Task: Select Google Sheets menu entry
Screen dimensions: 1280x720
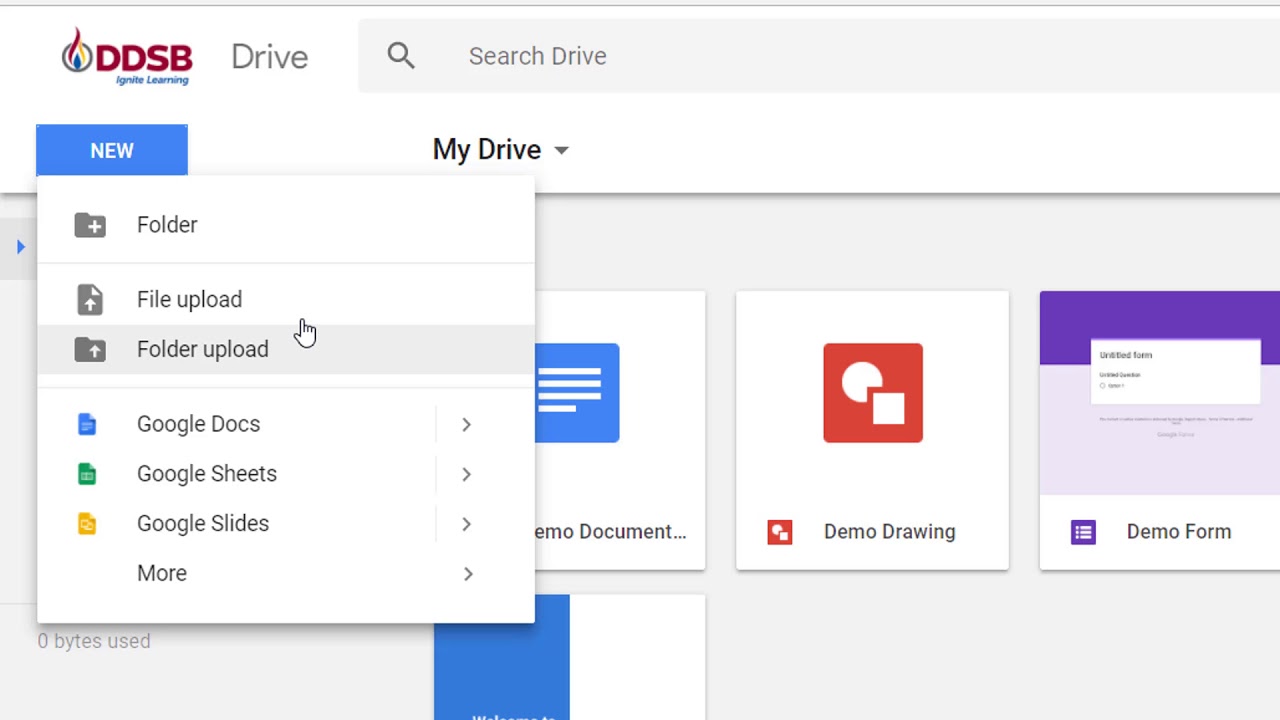Action: (286, 474)
